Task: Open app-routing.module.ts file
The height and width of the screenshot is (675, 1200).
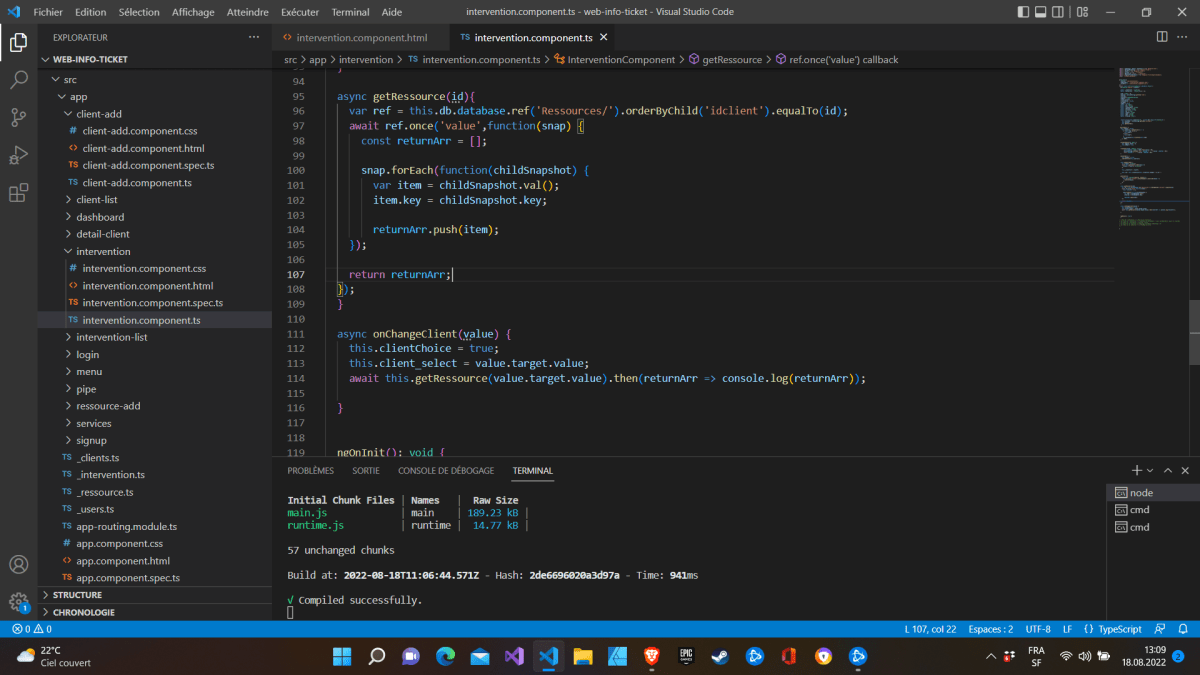Action: pyautogui.click(x=155, y=526)
